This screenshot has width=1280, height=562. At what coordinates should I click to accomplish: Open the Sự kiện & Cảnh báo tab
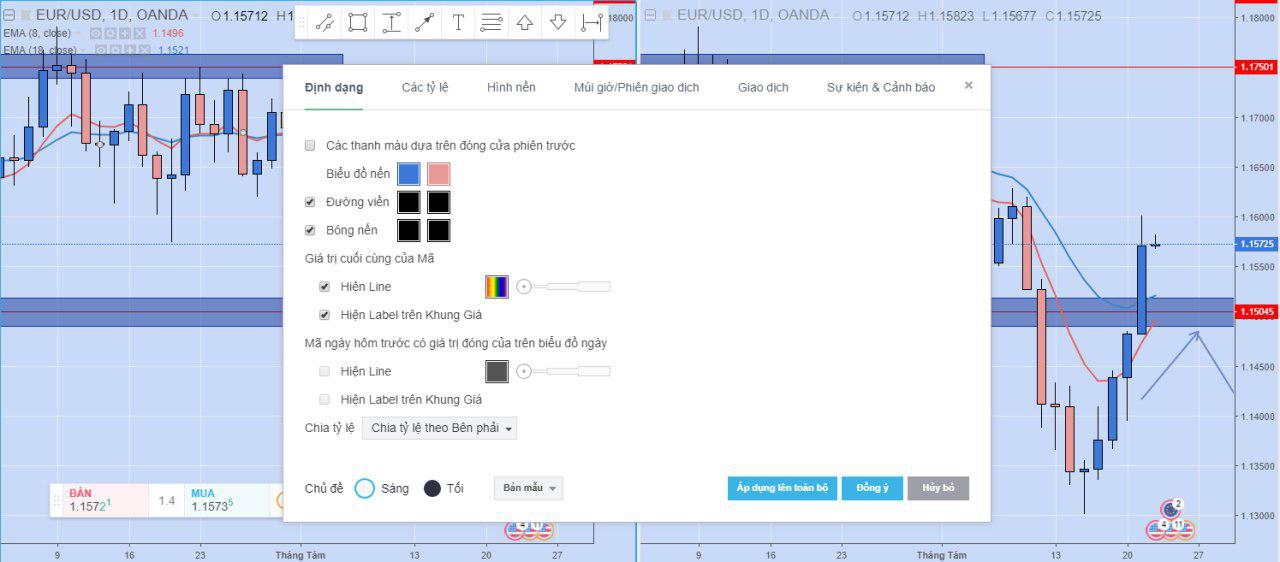click(881, 87)
